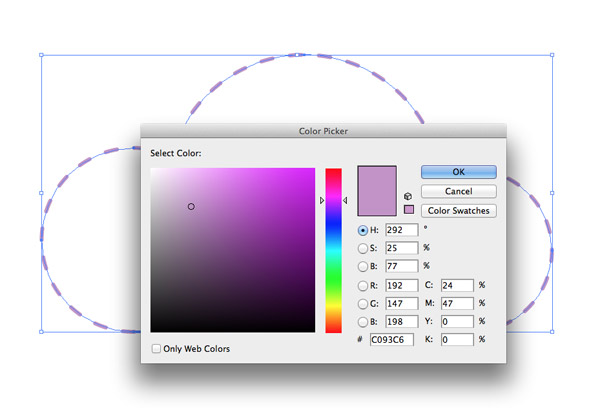Click the left hue slider arrow handle
Image resolution: width=600 pixels, height=417 pixels.
[x=322, y=200]
